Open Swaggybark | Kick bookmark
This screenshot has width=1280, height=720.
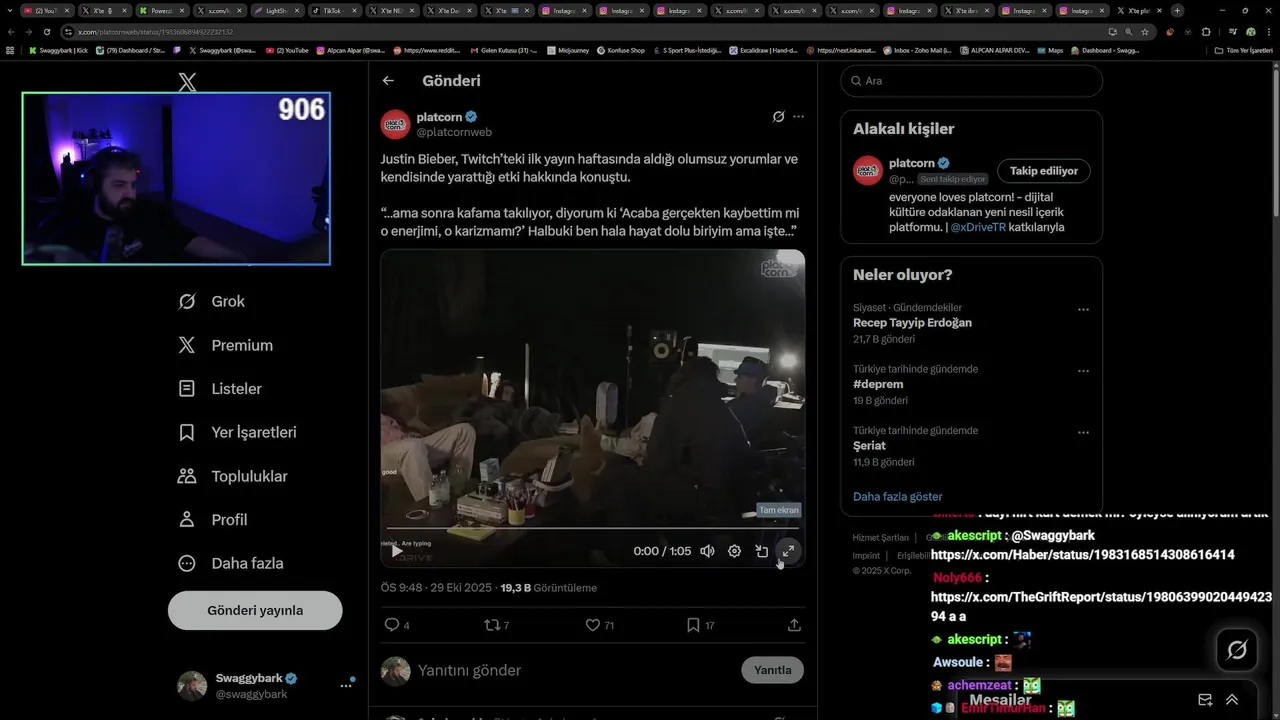(59, 50)
